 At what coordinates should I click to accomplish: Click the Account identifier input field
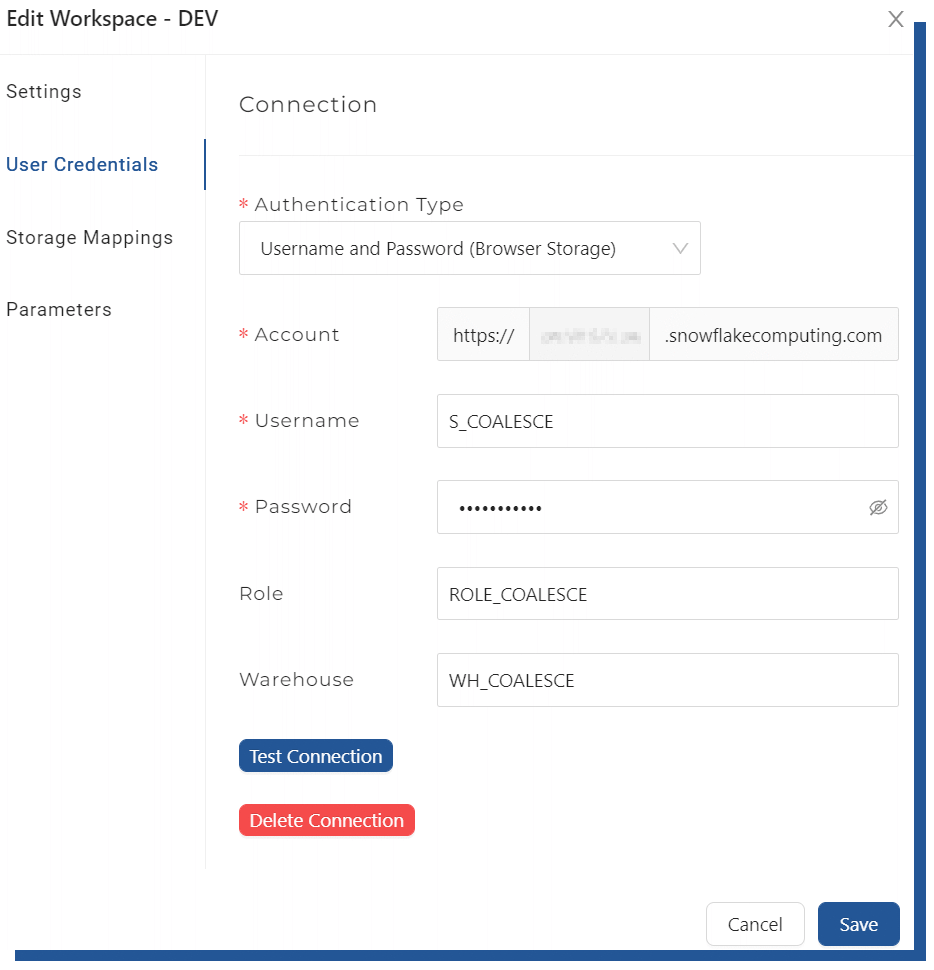coord(589,334)
